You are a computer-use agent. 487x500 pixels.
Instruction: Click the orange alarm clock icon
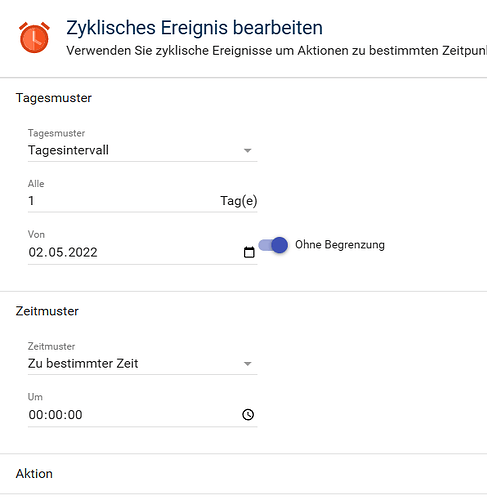(x=34, y=37)
